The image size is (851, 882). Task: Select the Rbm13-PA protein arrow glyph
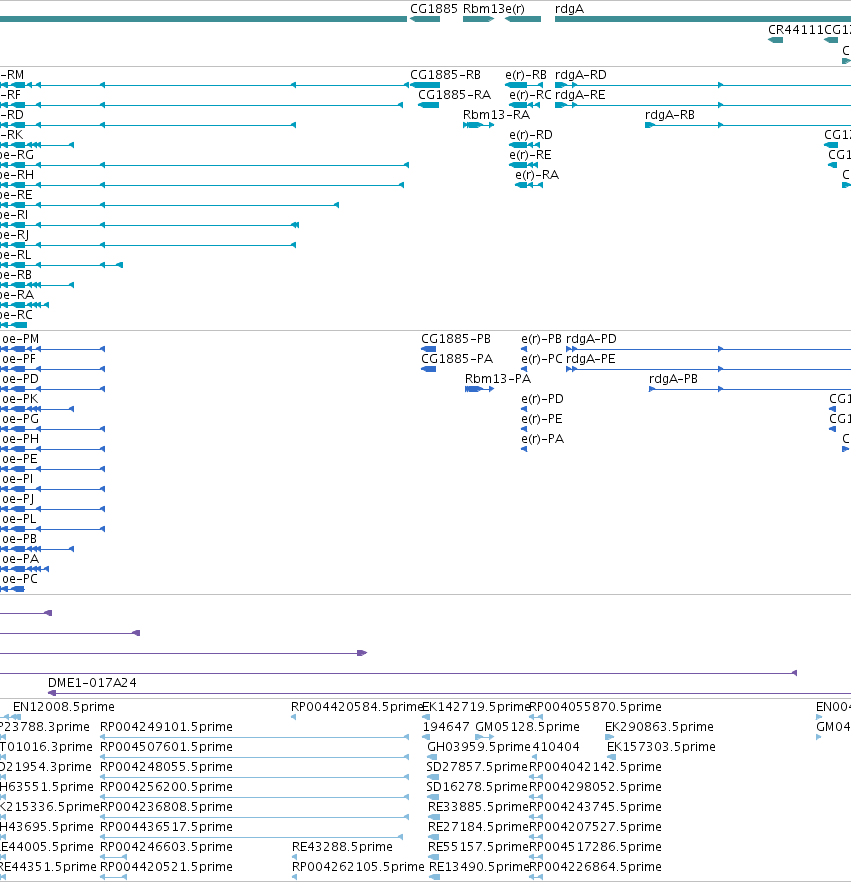pos(480,389)
